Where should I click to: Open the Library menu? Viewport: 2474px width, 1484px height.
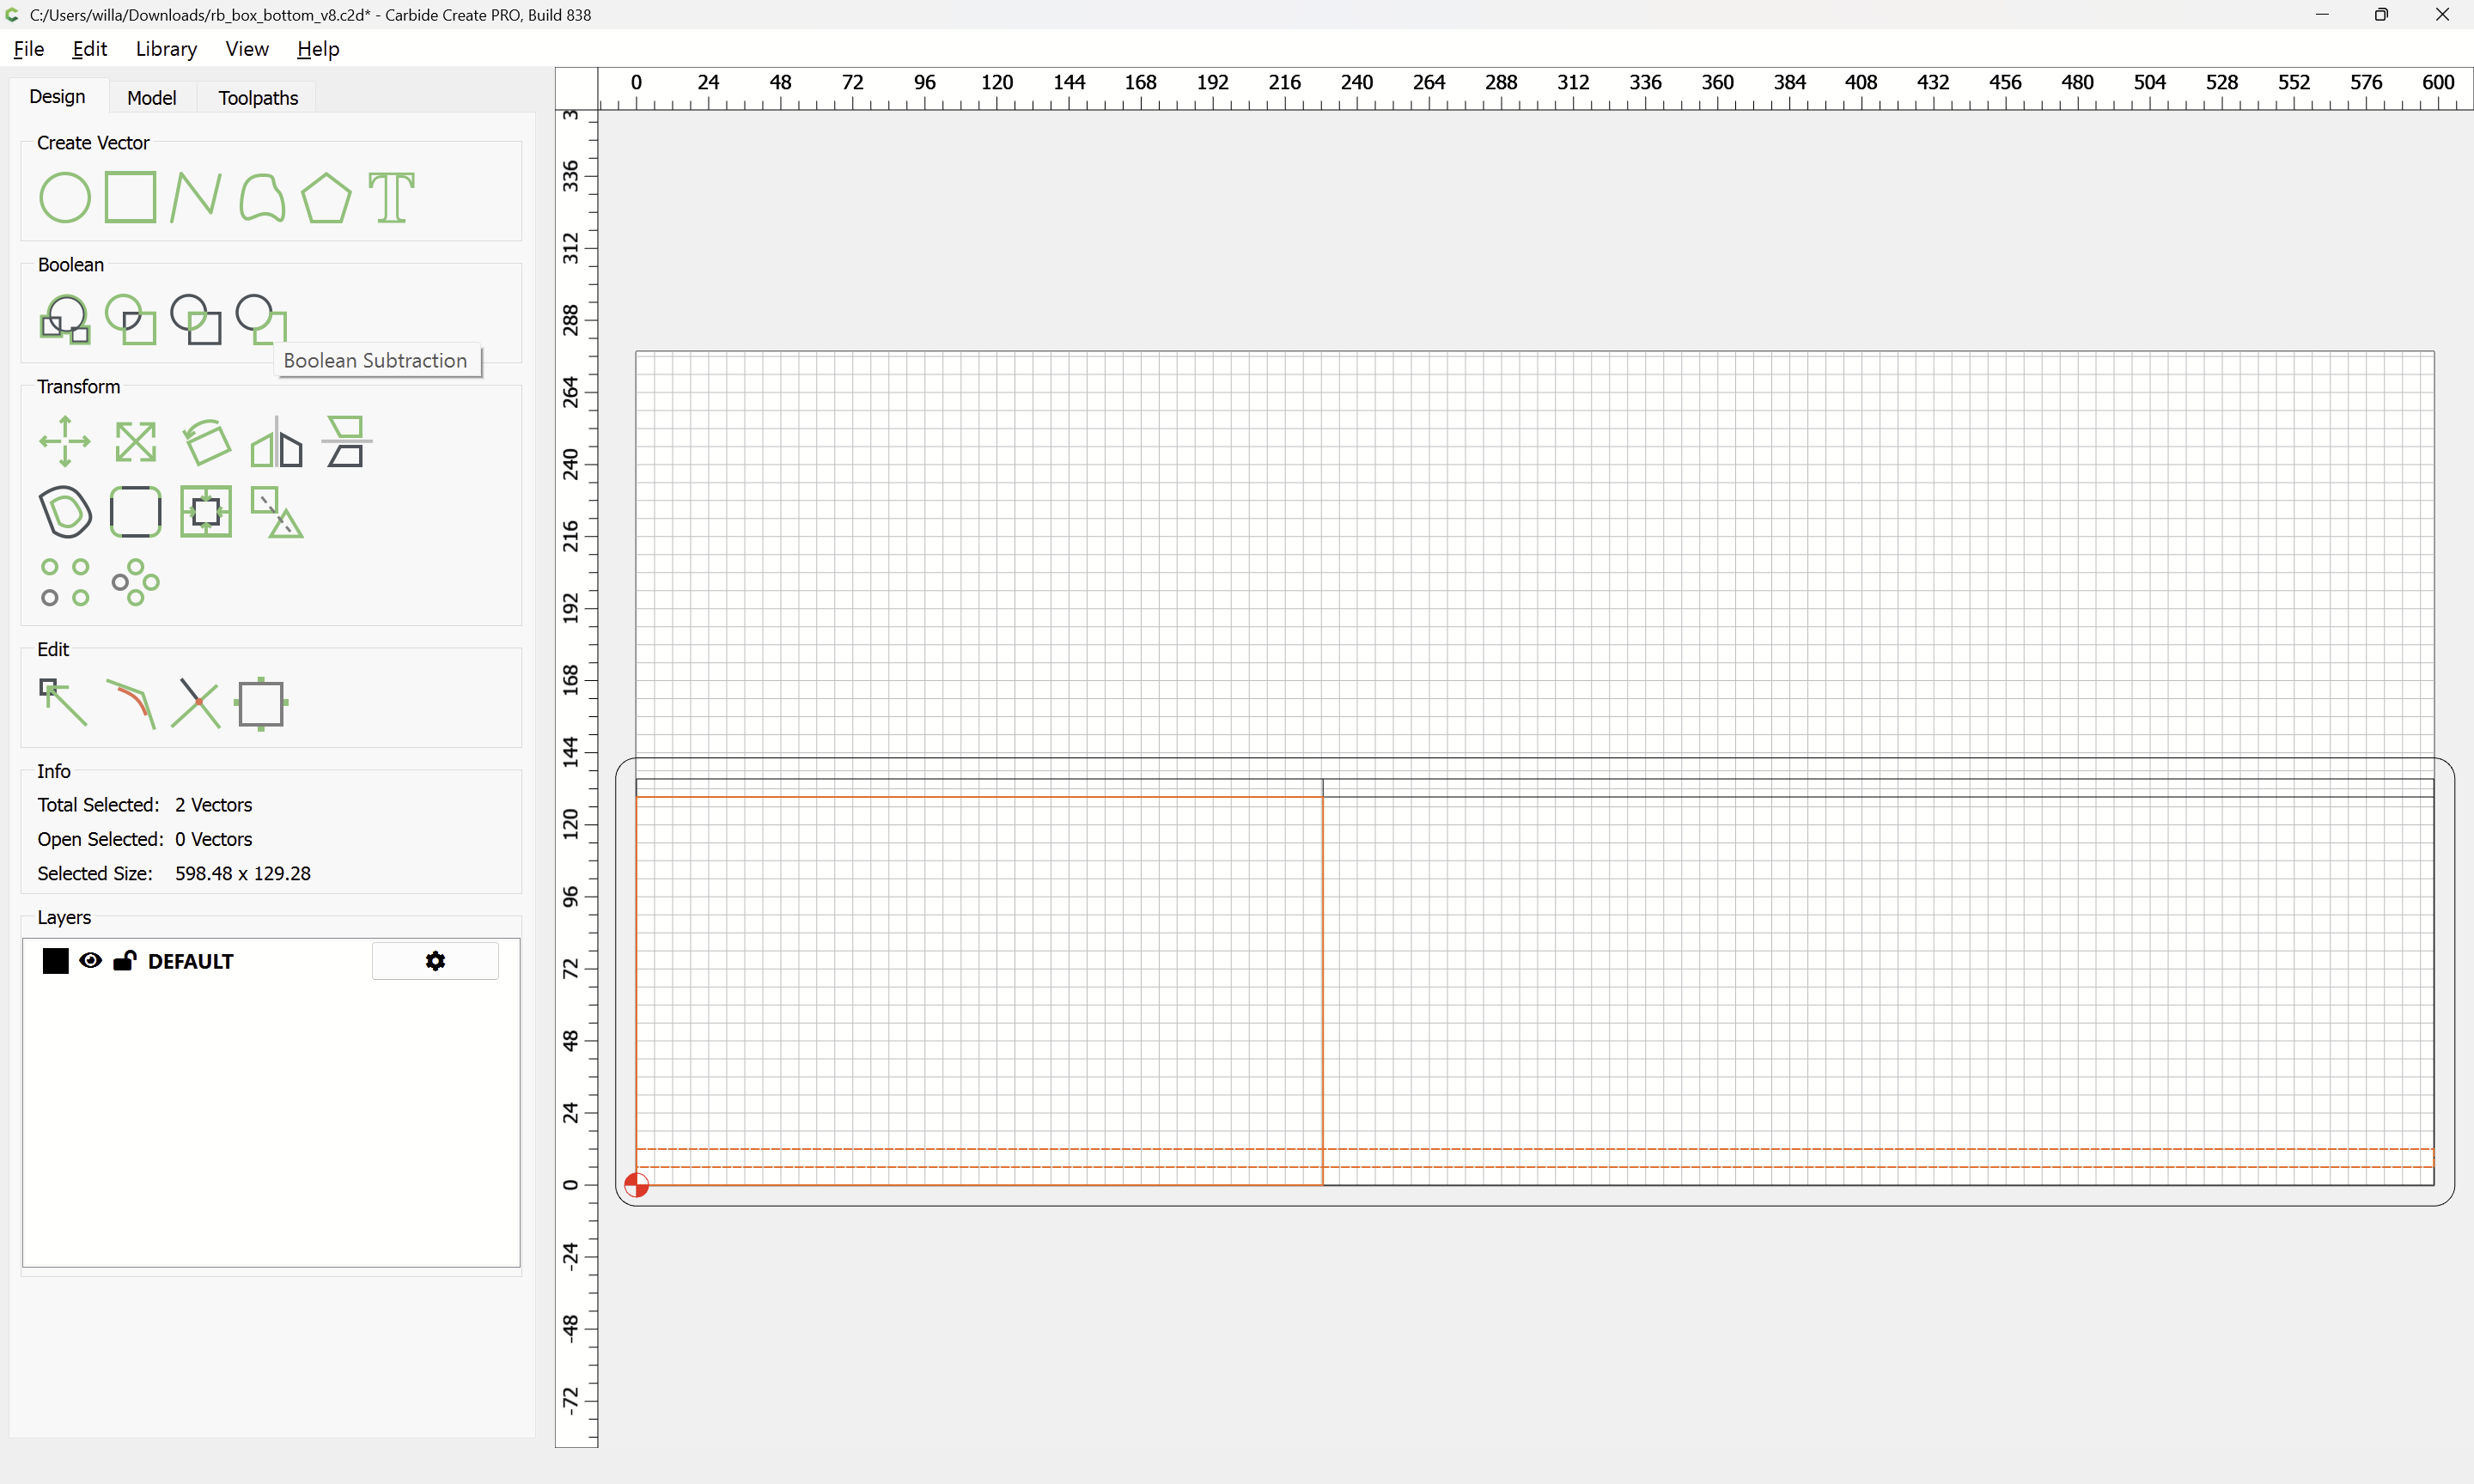[166, 49]
